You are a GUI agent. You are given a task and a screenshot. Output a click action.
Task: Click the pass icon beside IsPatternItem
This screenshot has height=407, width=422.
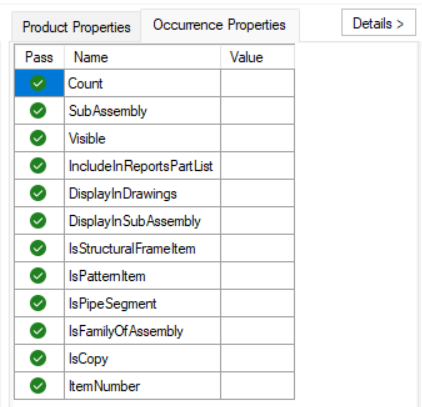pyautogui.click(x=38, y=276)
